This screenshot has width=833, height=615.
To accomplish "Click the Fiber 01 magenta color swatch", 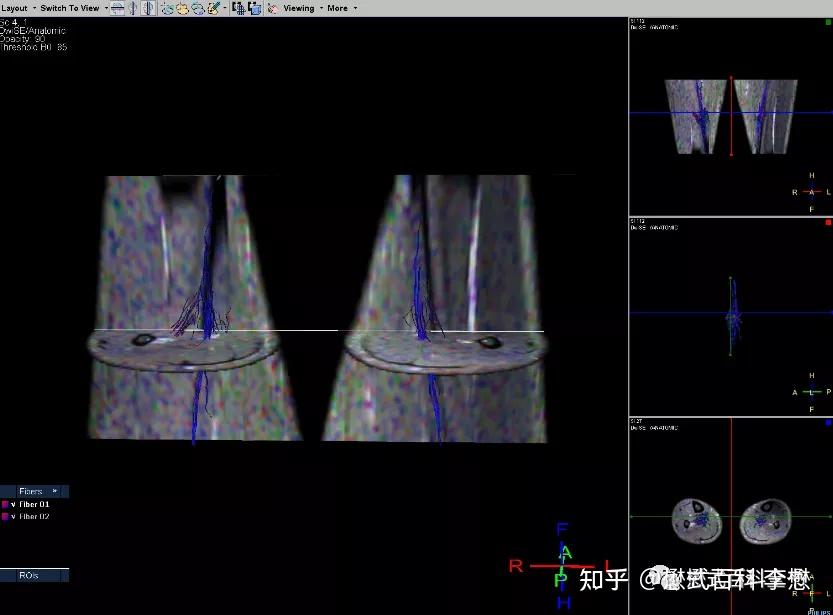I will (x=5, y=505).
